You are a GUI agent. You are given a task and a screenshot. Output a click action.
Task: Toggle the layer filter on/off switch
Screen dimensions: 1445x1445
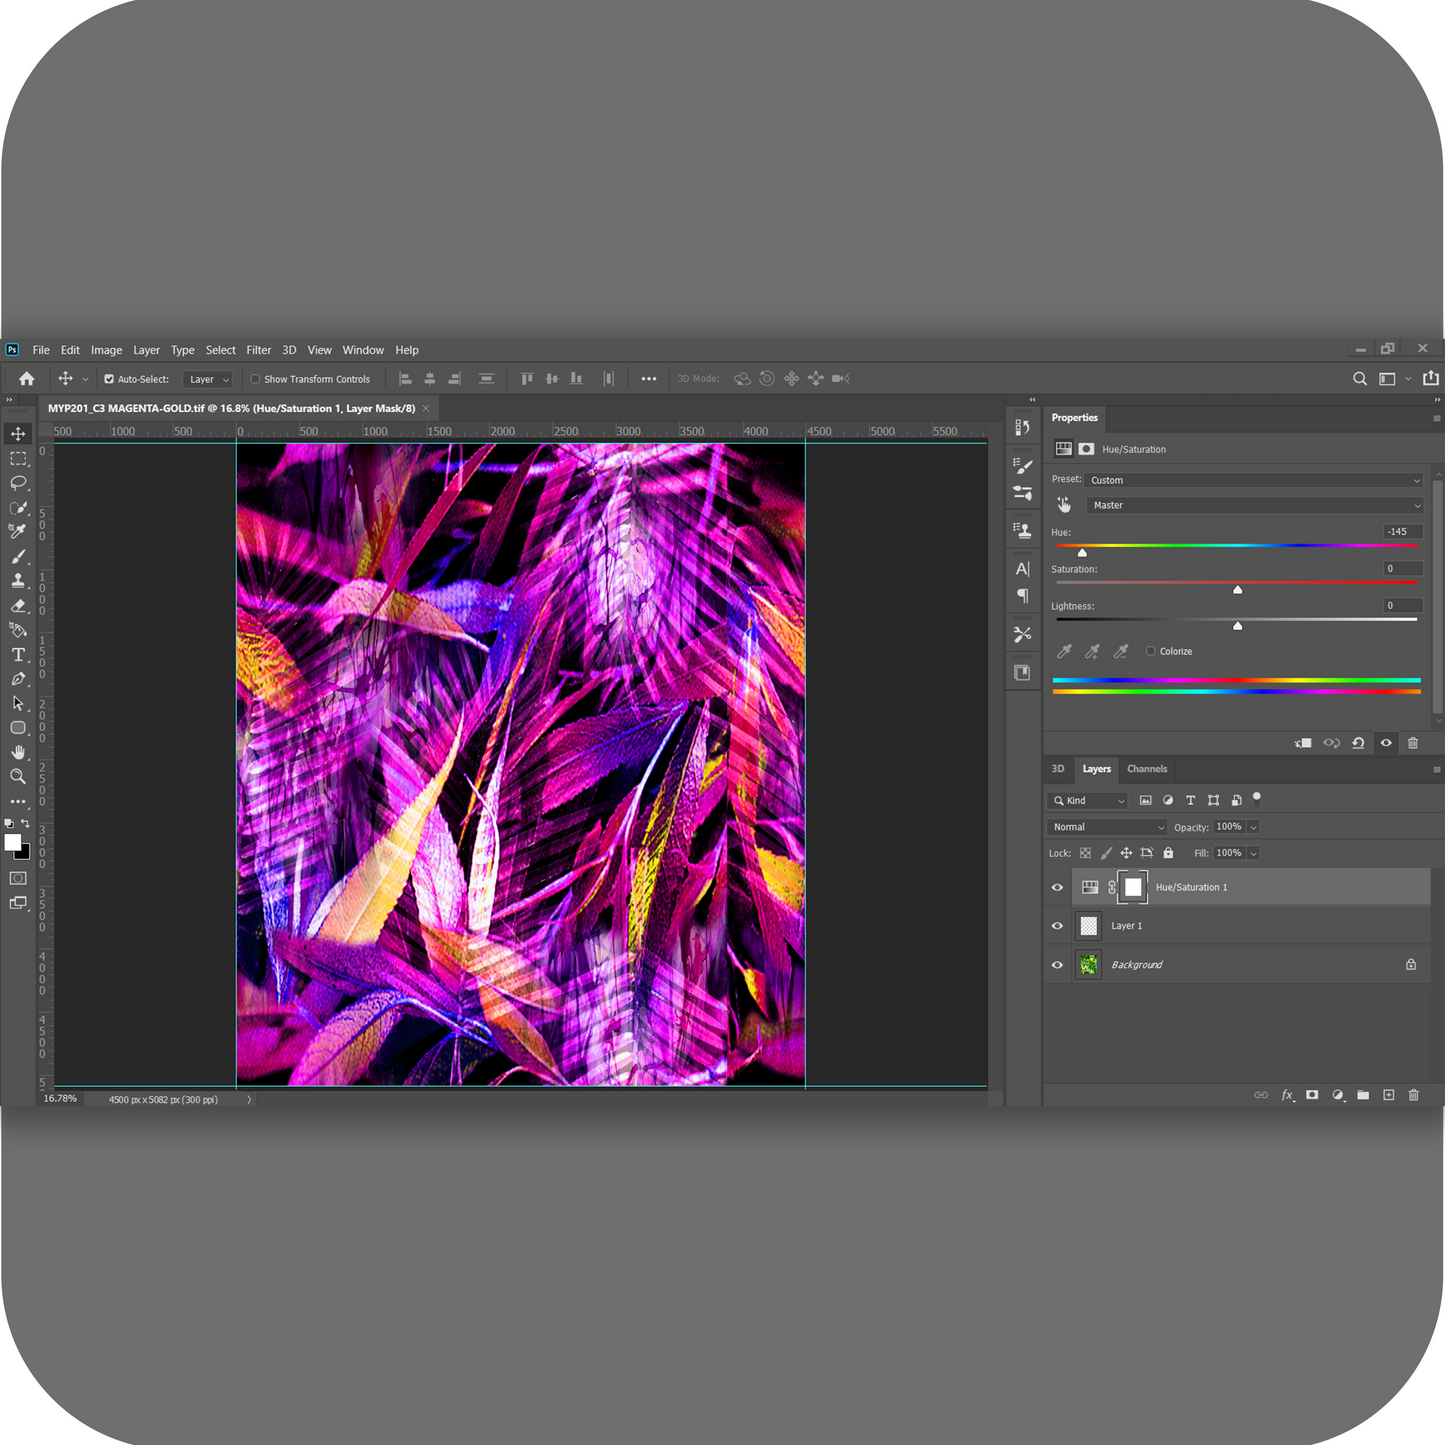(1257, 798)
